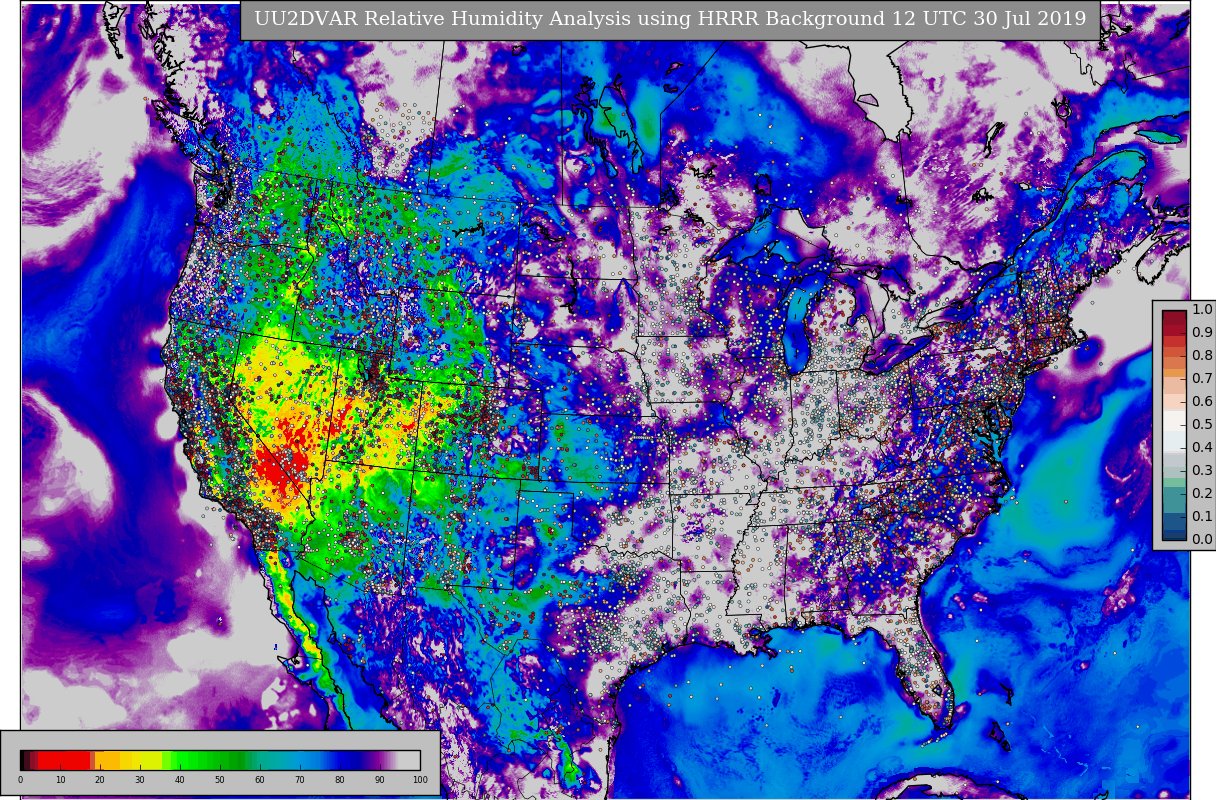Click the 0.7 label on right colorbar

coord(1202,378)
